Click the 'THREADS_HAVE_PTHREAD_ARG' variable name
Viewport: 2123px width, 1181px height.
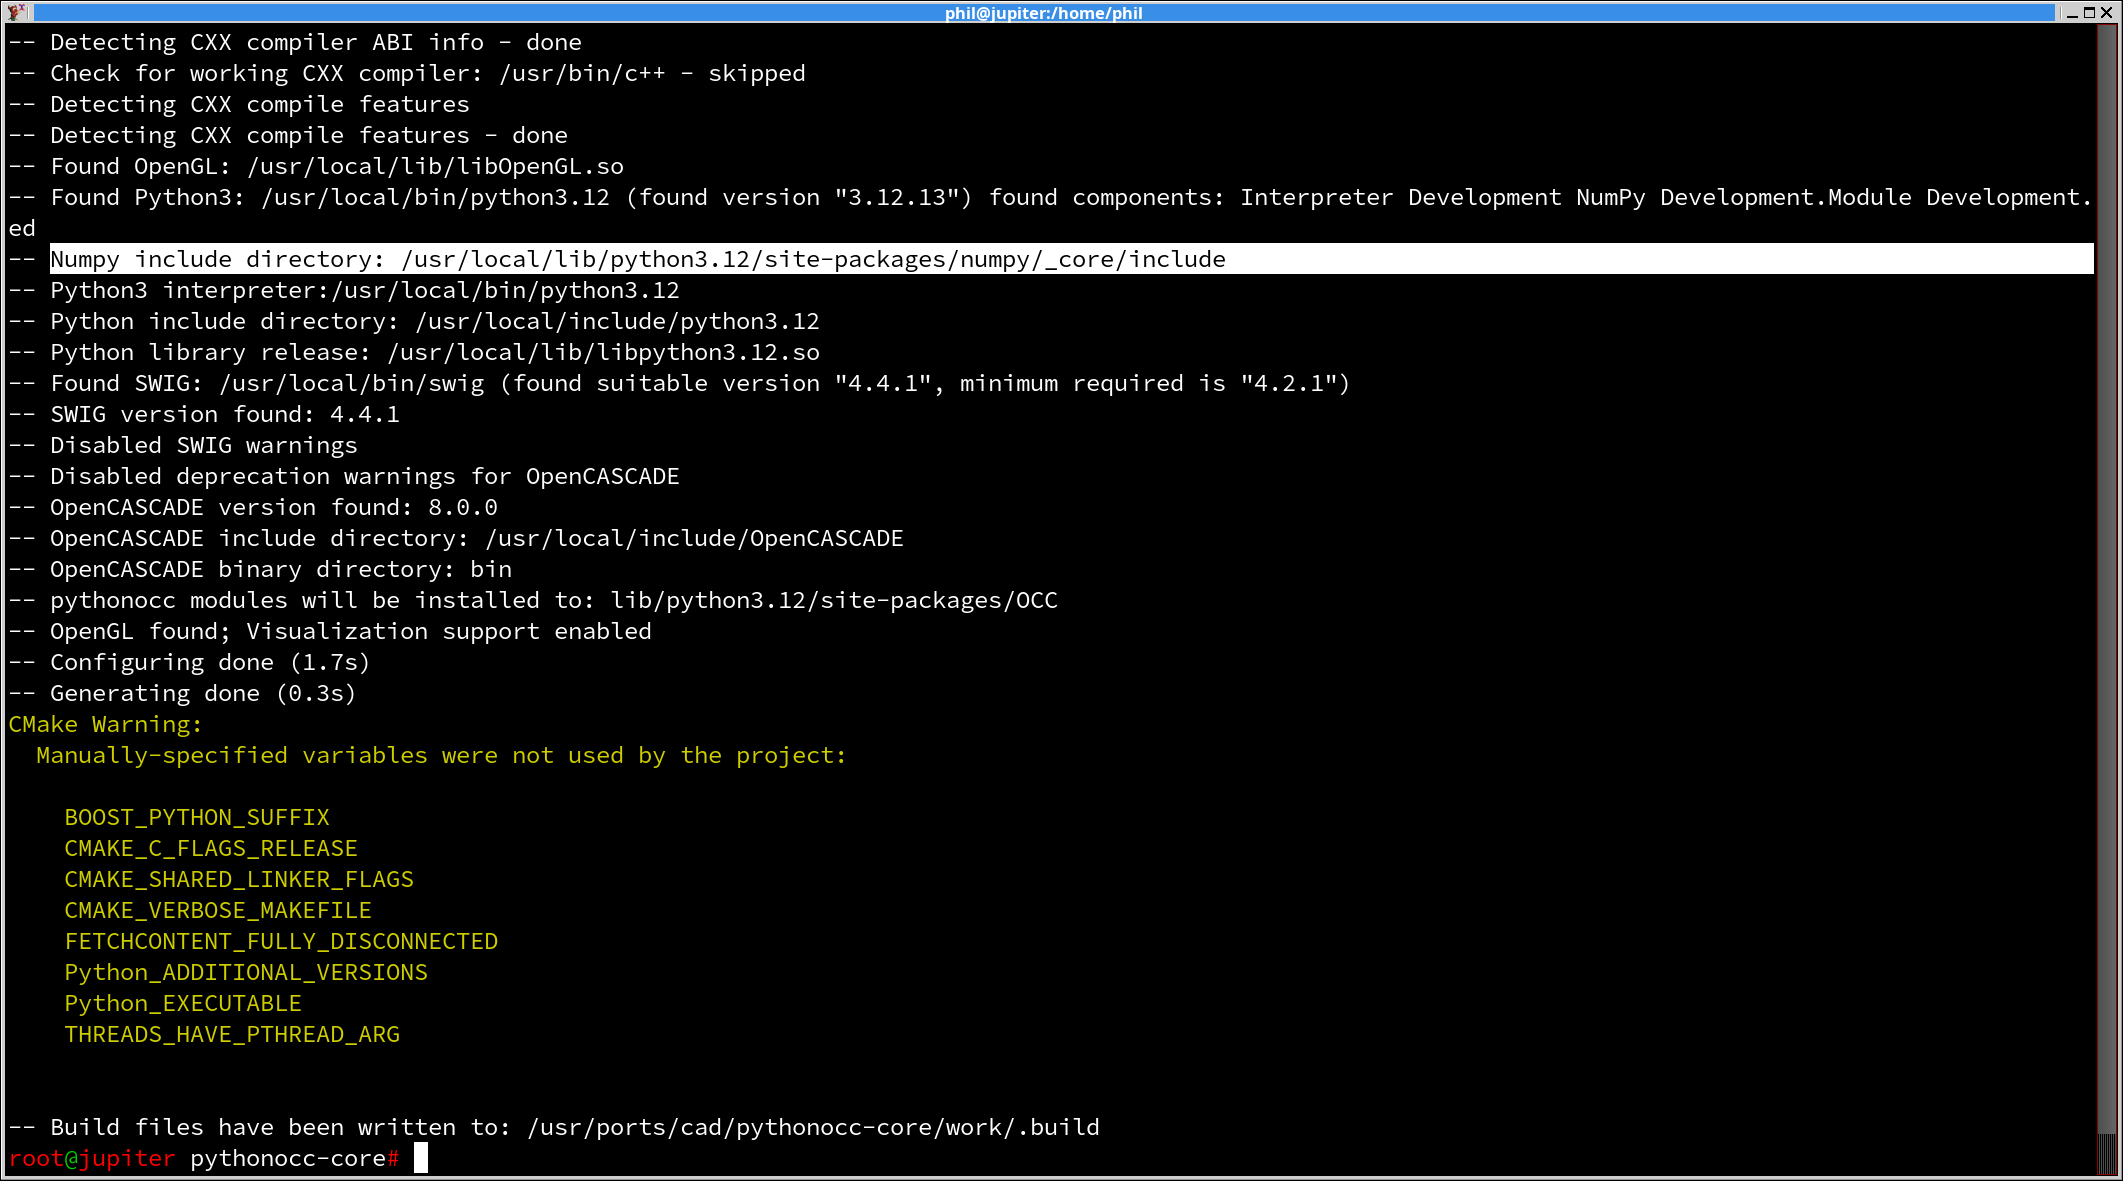point(232,1034)
